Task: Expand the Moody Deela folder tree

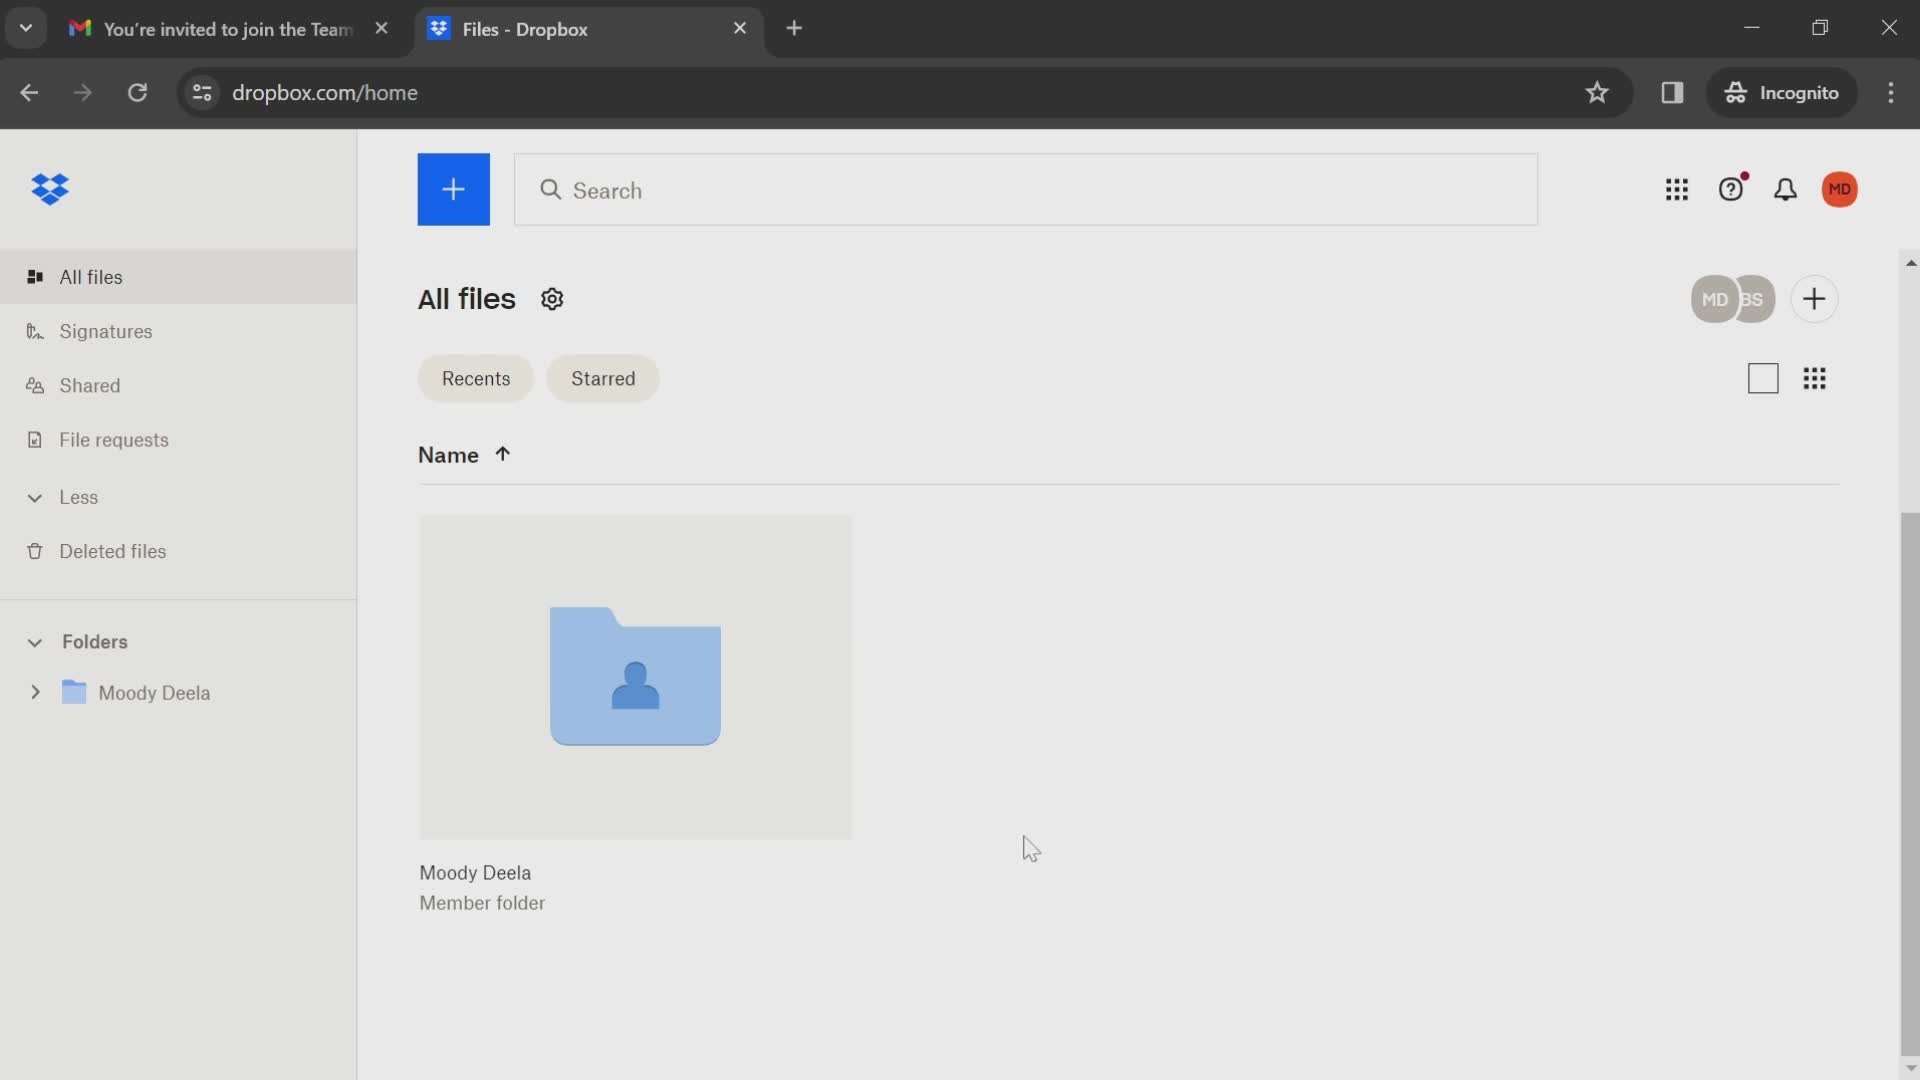Action: point(35,692)
